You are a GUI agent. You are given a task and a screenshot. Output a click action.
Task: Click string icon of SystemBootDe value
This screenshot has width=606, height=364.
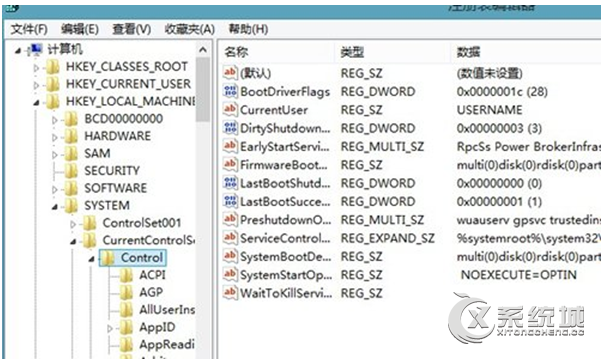[230, 255]
